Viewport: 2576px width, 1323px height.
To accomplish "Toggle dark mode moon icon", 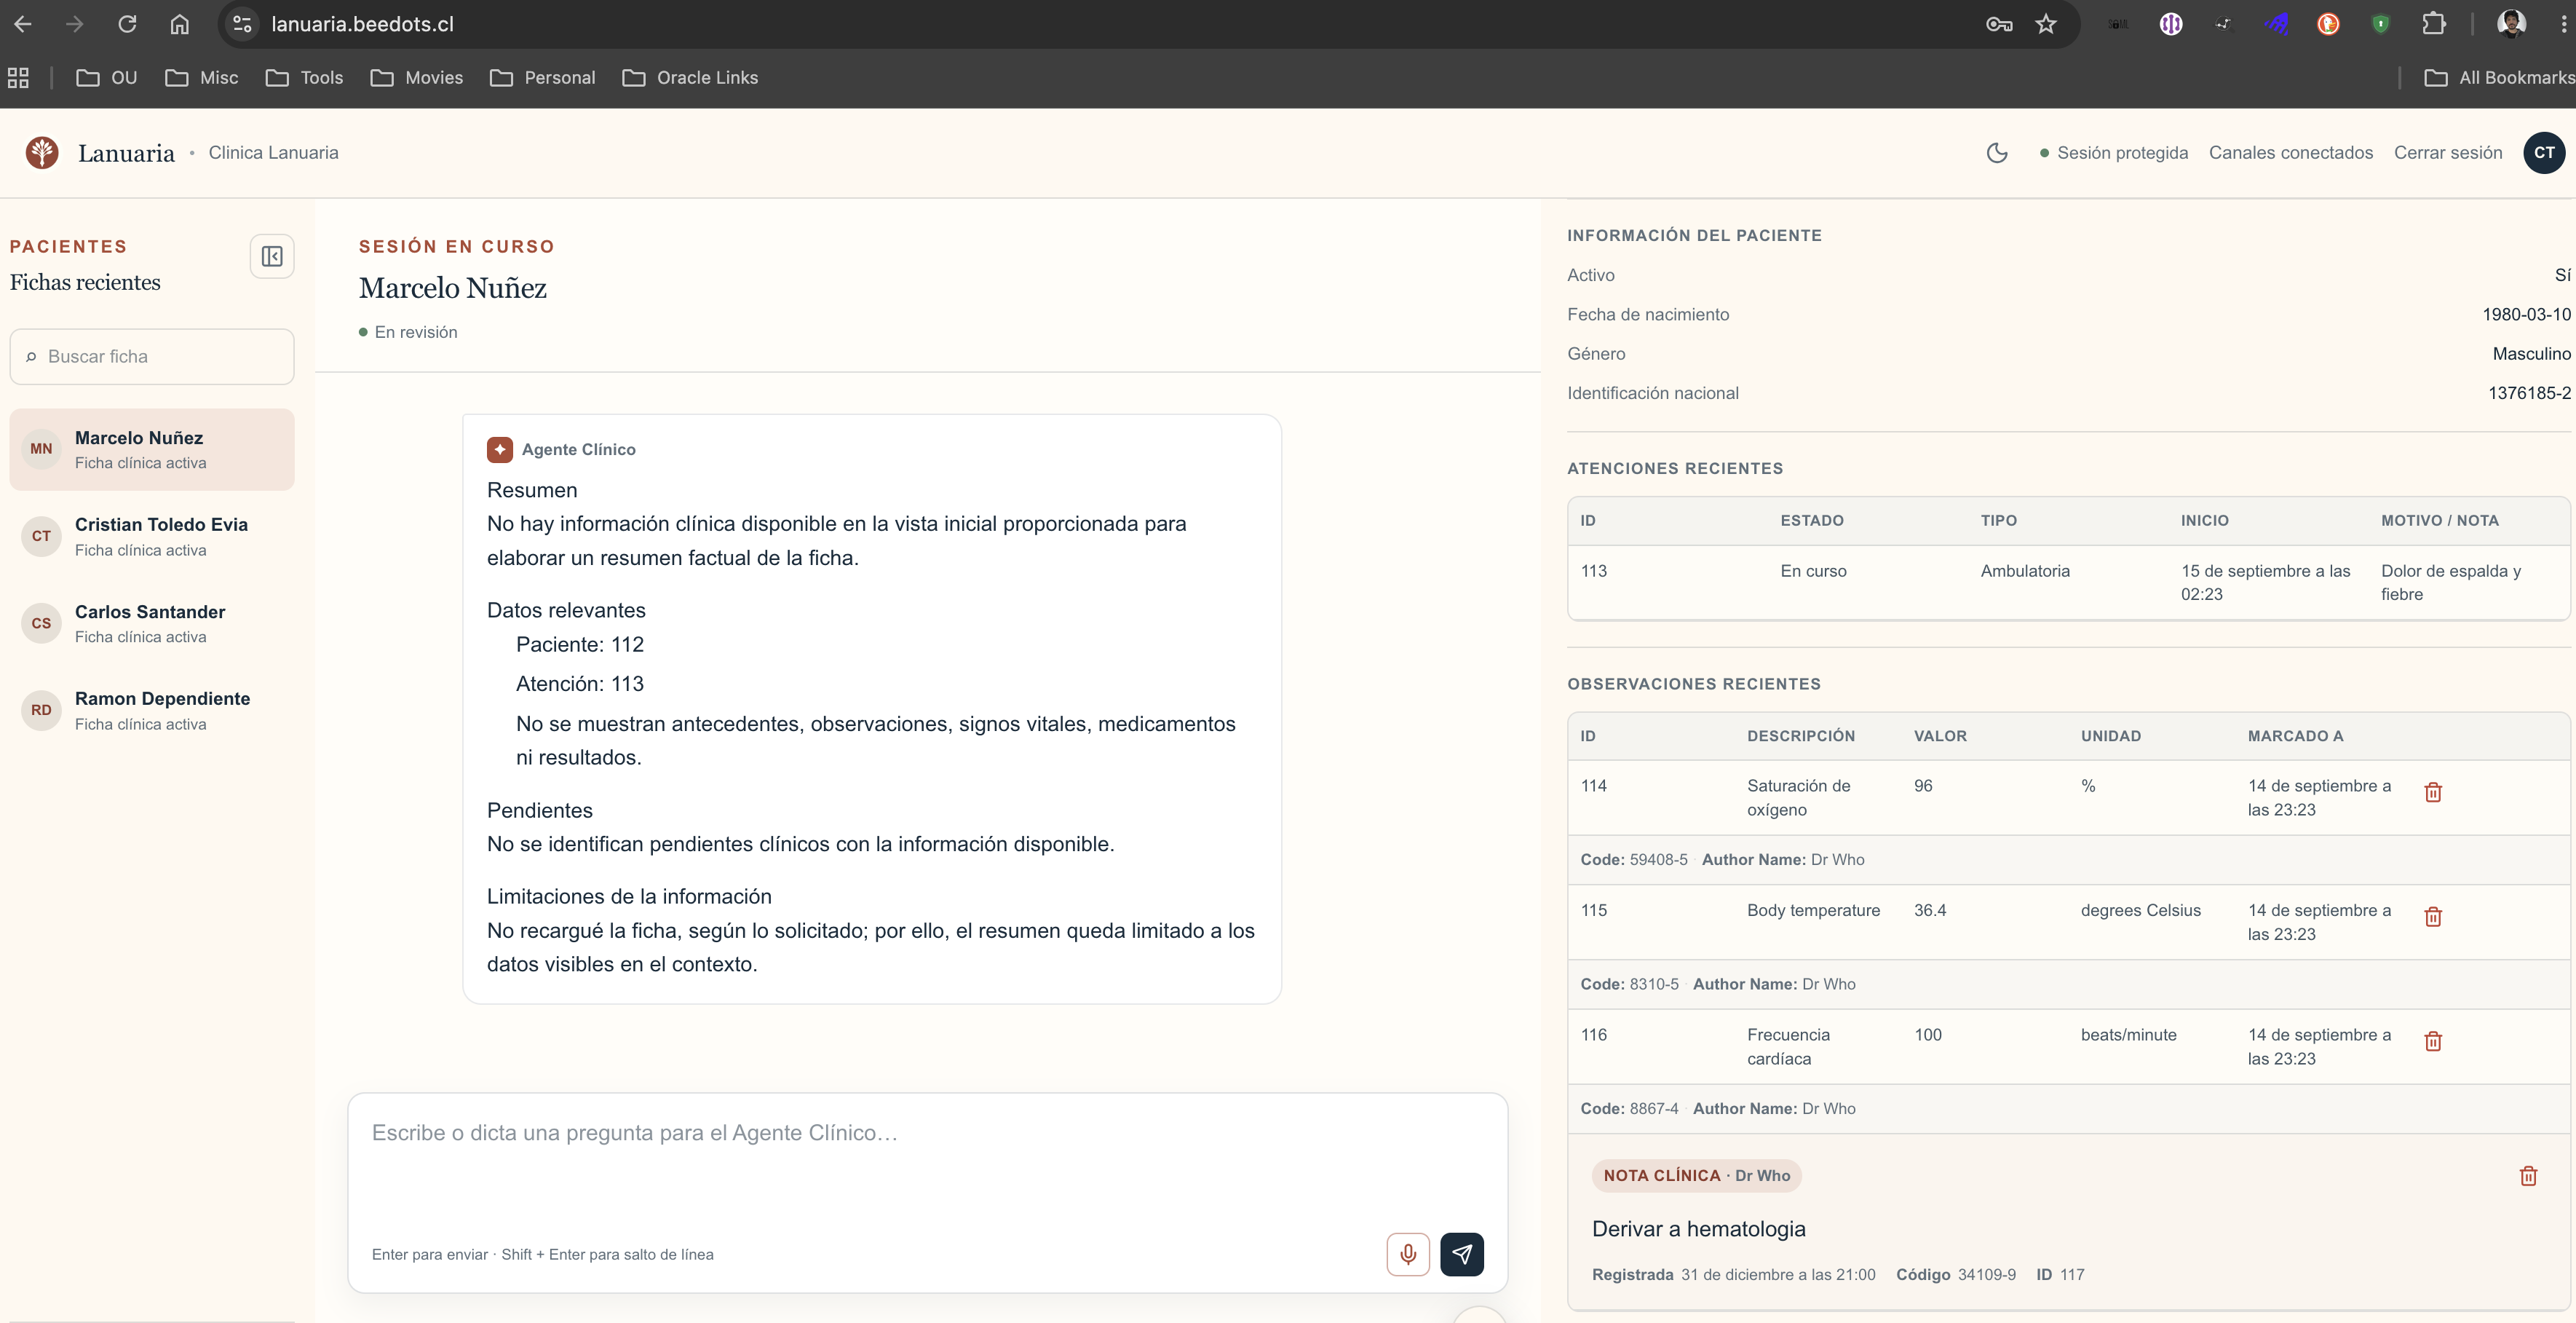I will click(x=1996, y=153).
